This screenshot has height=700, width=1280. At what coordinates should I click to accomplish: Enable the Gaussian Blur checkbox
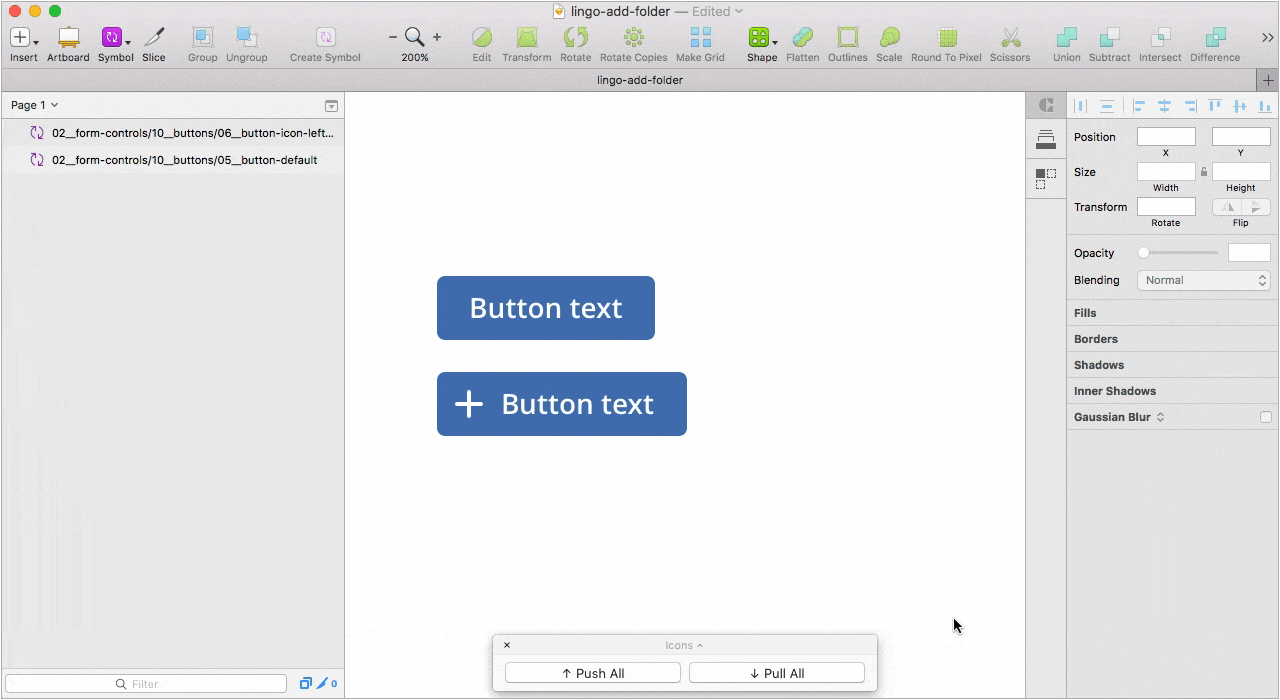1266,417
